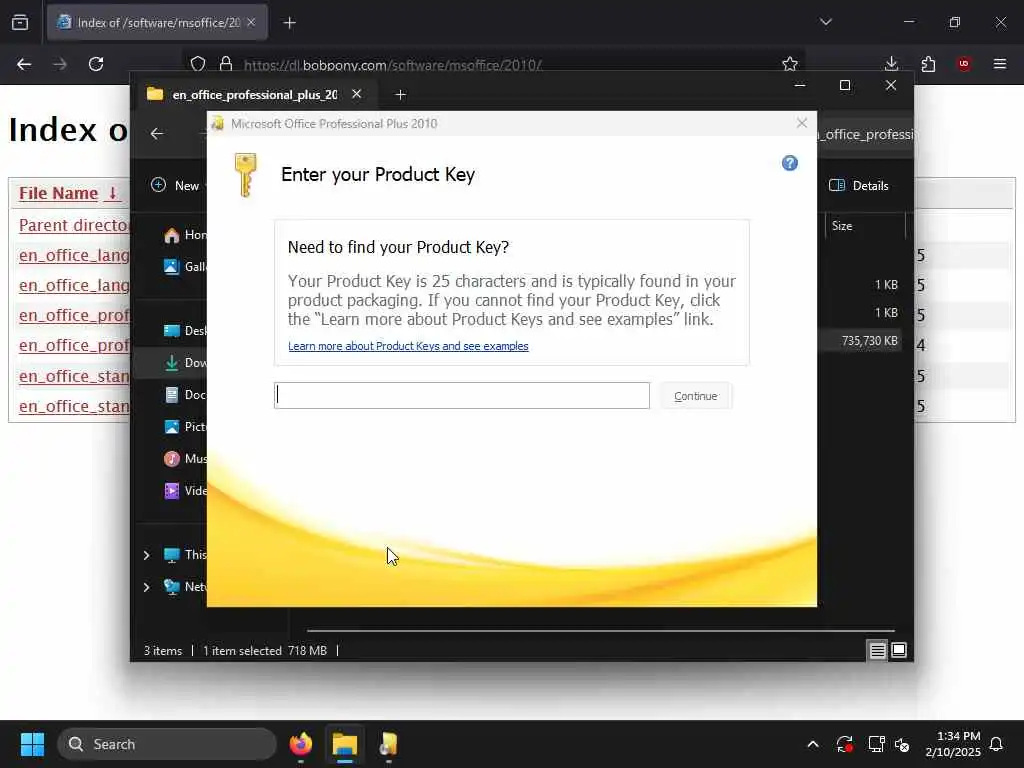The width and height of the screenshot is (1024, 768).
Task: Close the Office Professional Plus 2010 dialog
Action: [802, 123]
